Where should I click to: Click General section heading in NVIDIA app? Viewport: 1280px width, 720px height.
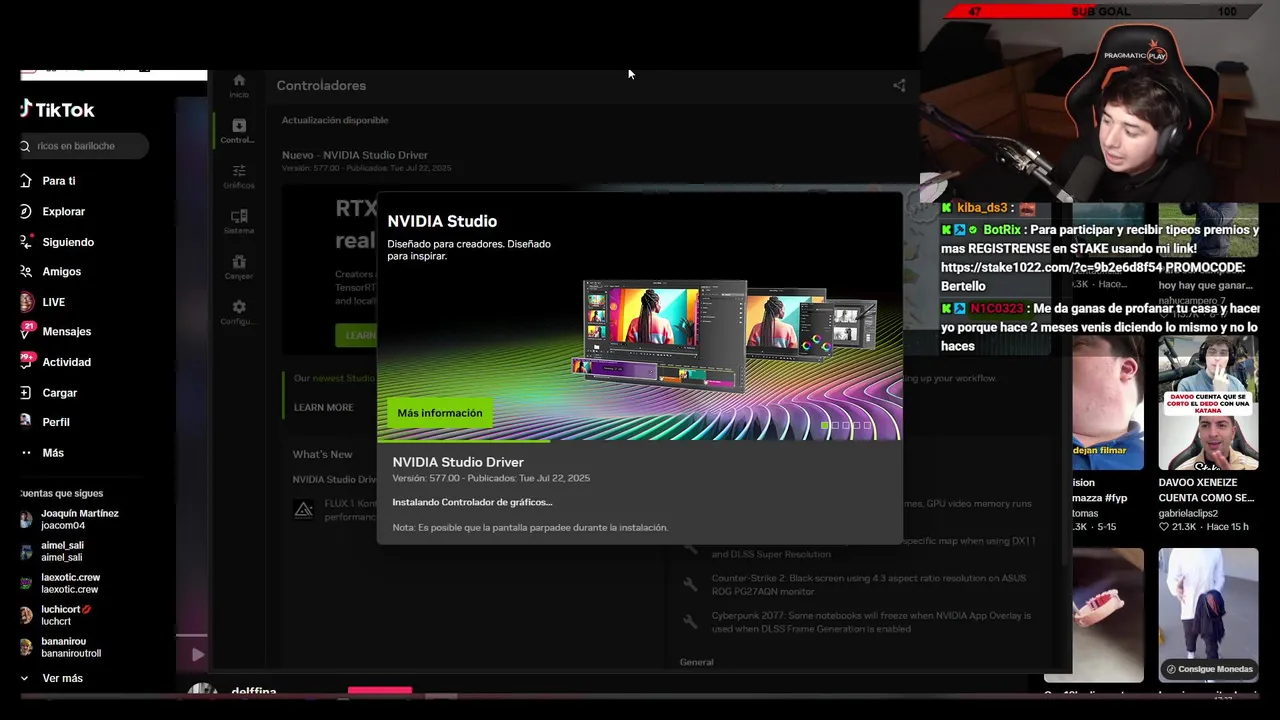click(697, 662)
